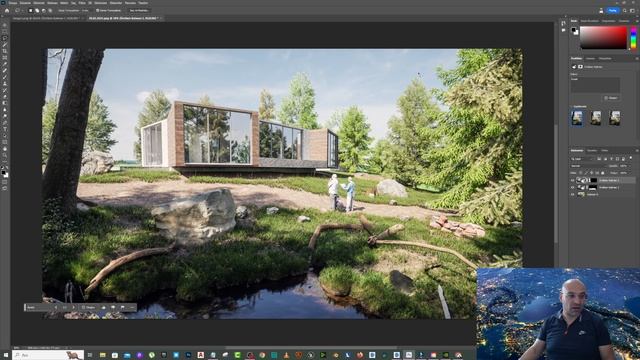The height and width of the screenshot is (360, 640).
Task: Choose Add to selection mode icon
Action: click(37, 11)
